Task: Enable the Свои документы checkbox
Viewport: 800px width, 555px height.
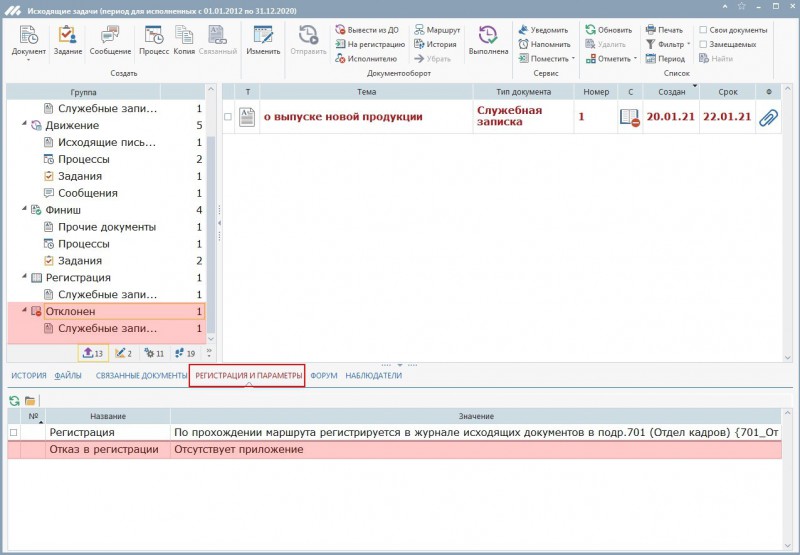Action: coord(703,30)
